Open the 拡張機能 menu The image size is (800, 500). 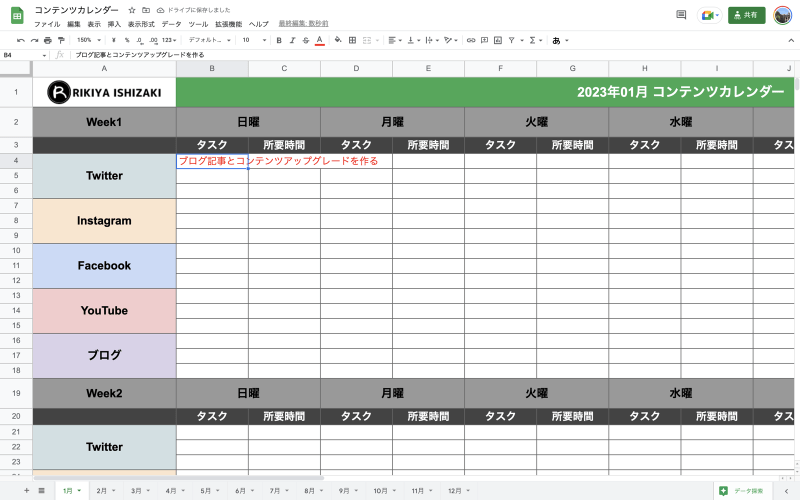229,24
